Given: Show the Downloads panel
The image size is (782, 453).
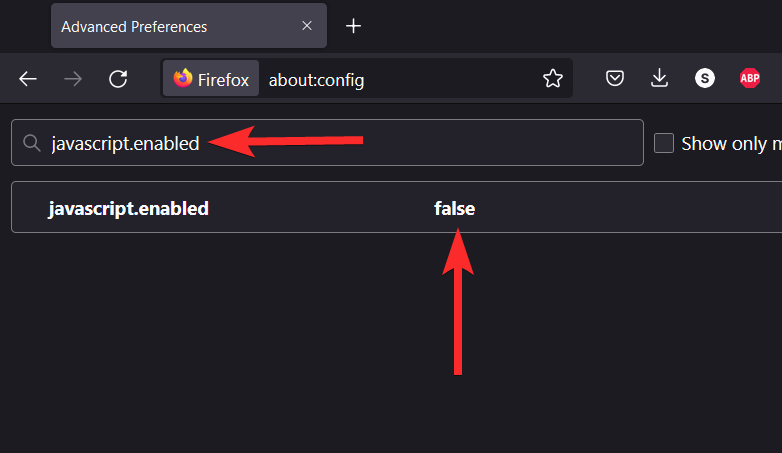Looking at the screenshot, I should tap(660, 79).
